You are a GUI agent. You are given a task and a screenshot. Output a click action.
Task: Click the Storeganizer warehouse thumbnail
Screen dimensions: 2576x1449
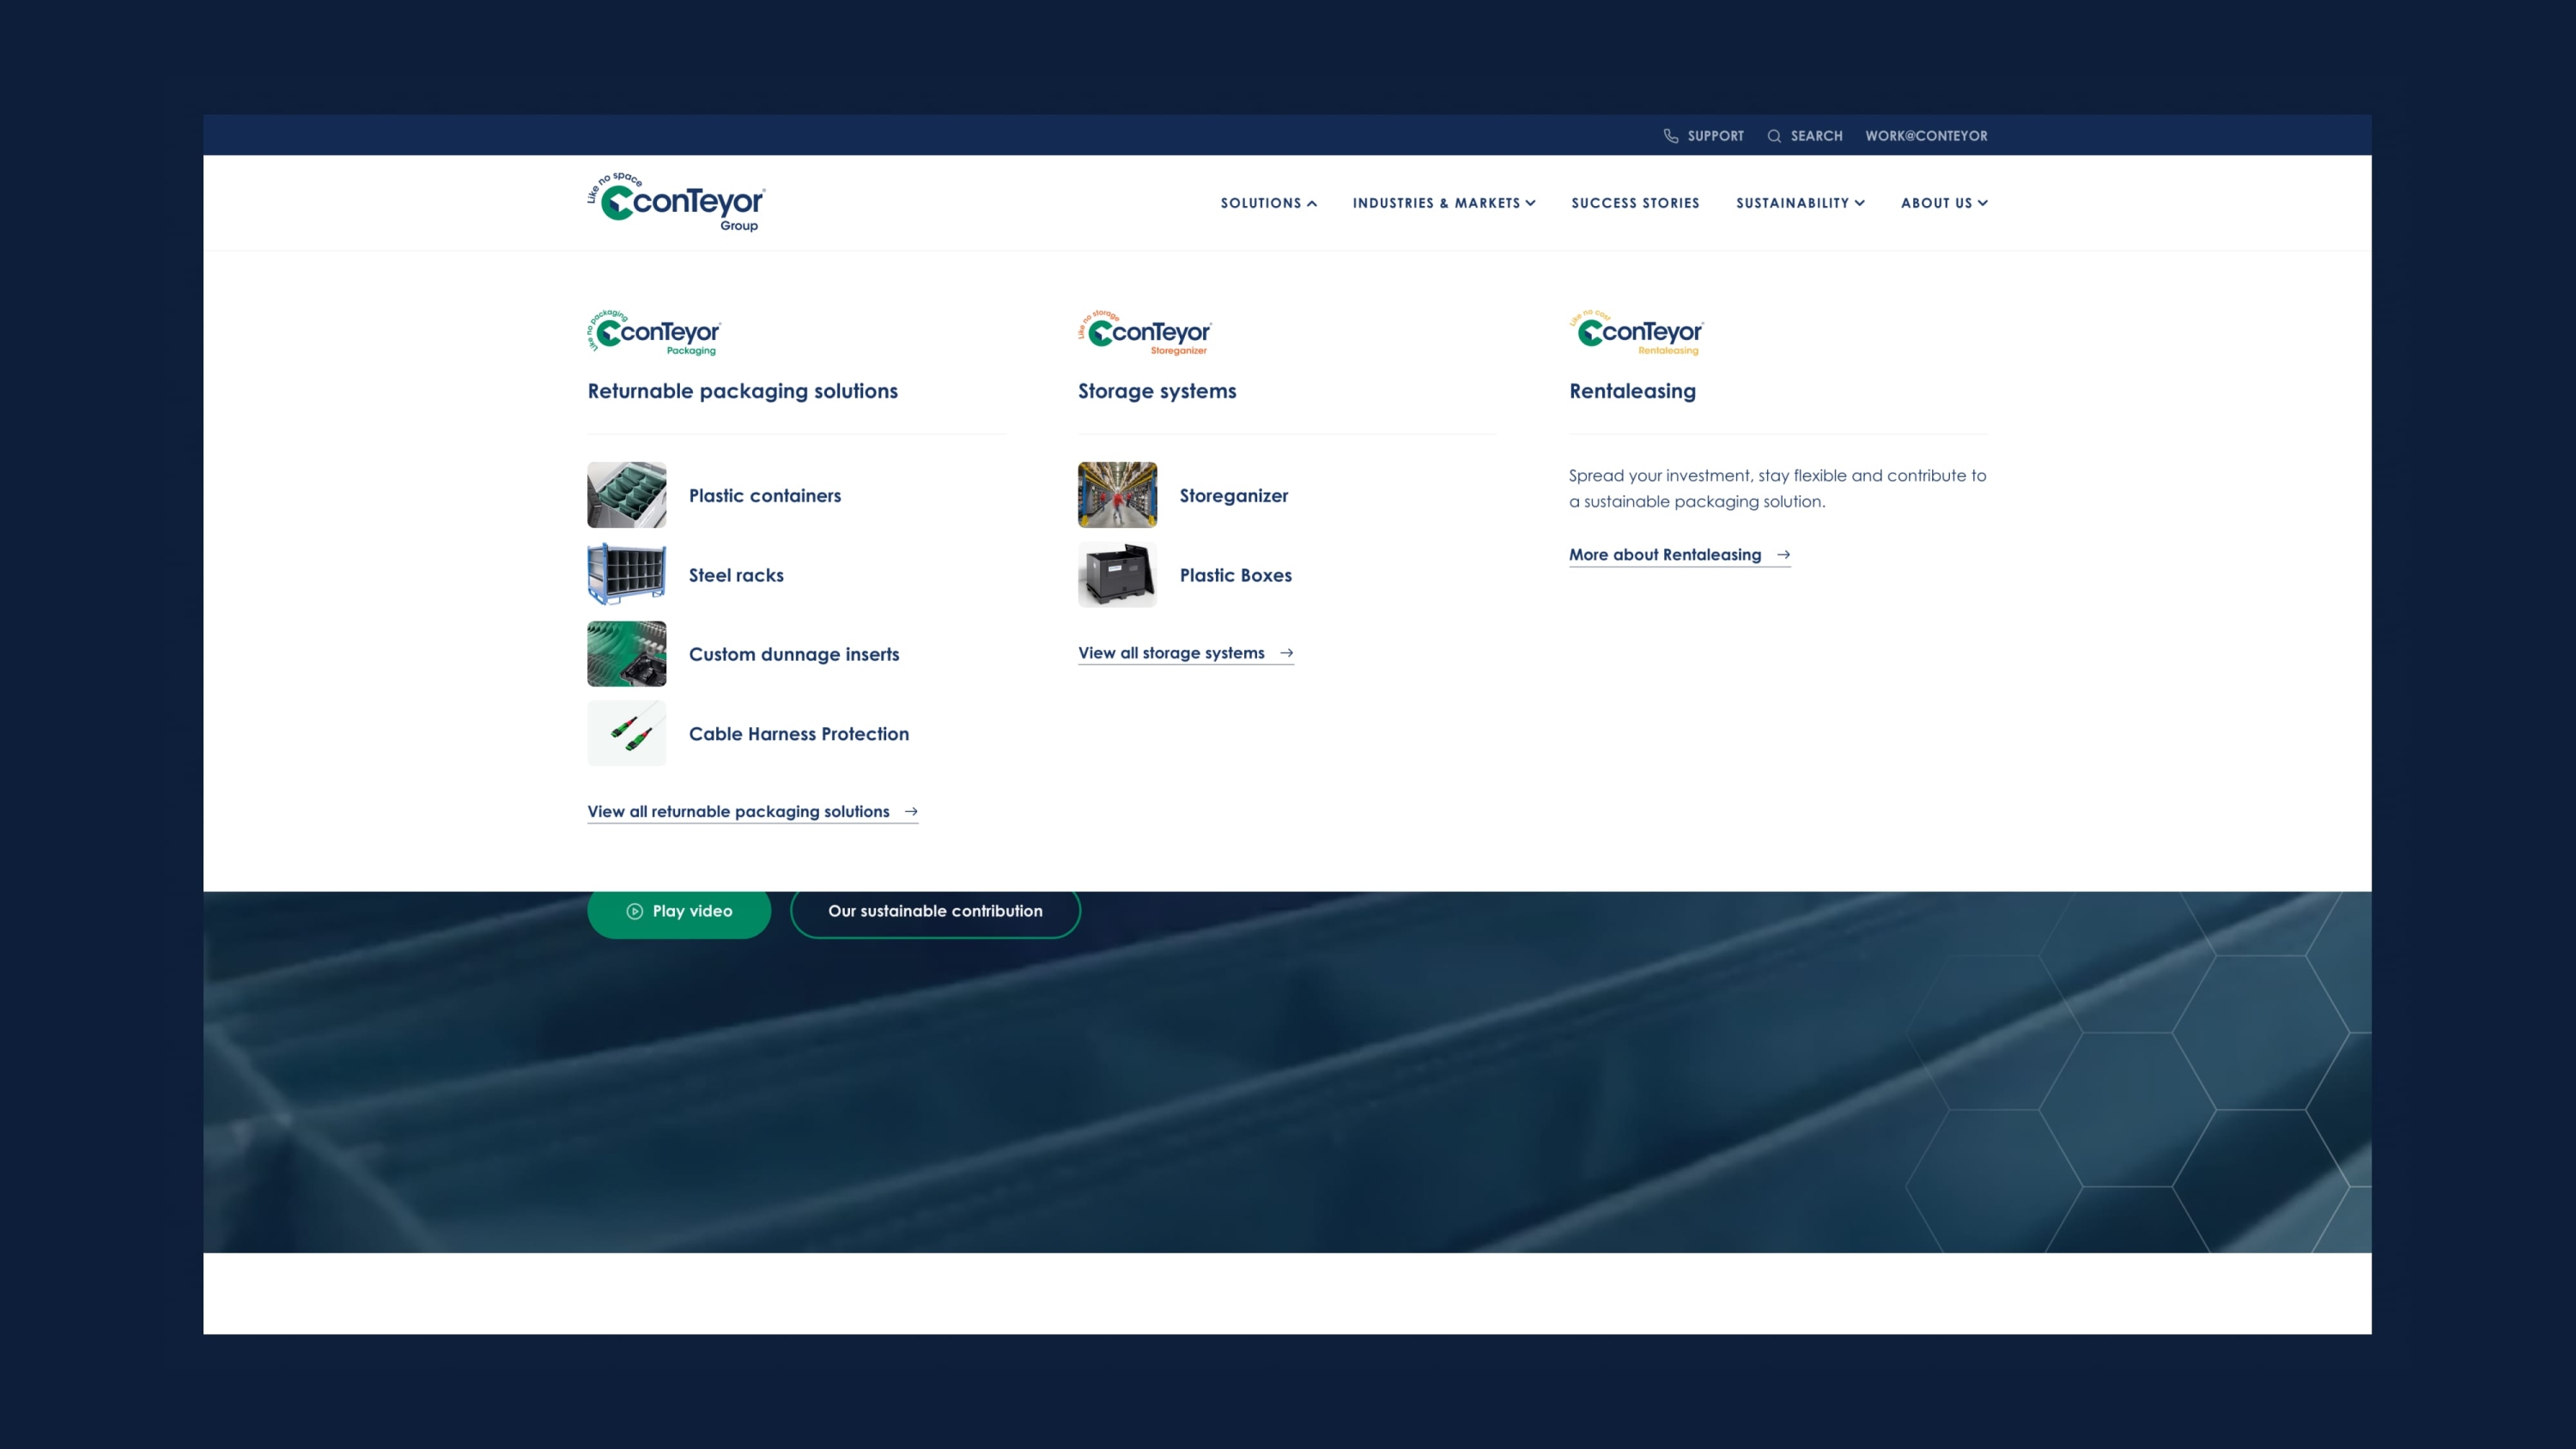pos(1117,495)
